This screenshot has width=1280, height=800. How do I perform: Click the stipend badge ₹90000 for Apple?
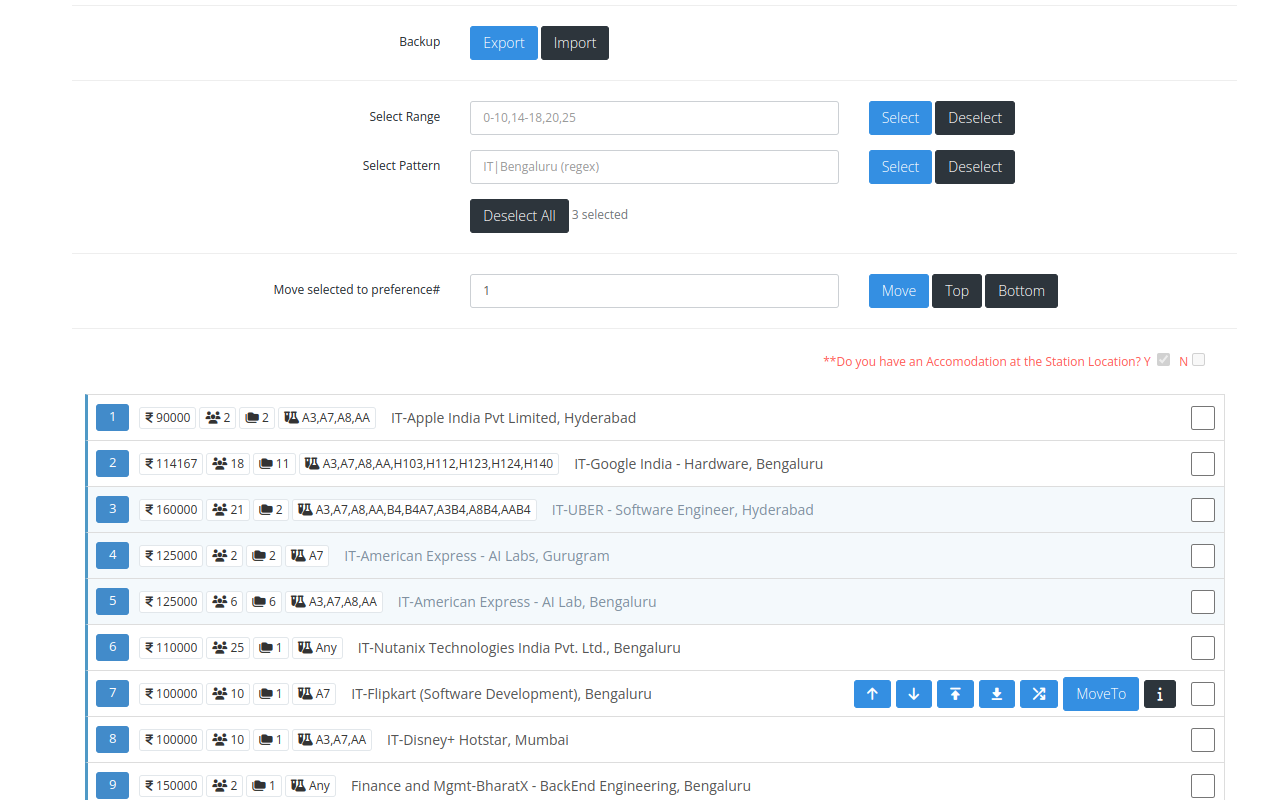(x=167, y=418)
